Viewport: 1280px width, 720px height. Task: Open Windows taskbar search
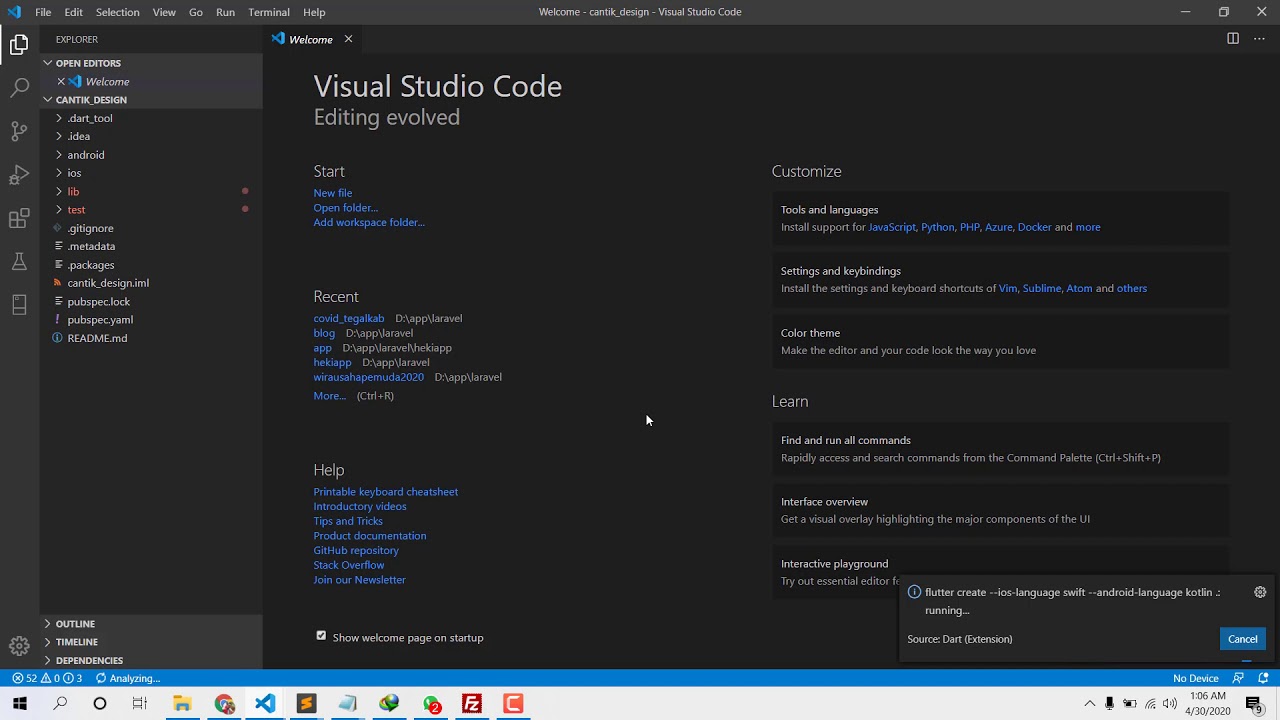point(60,704)
